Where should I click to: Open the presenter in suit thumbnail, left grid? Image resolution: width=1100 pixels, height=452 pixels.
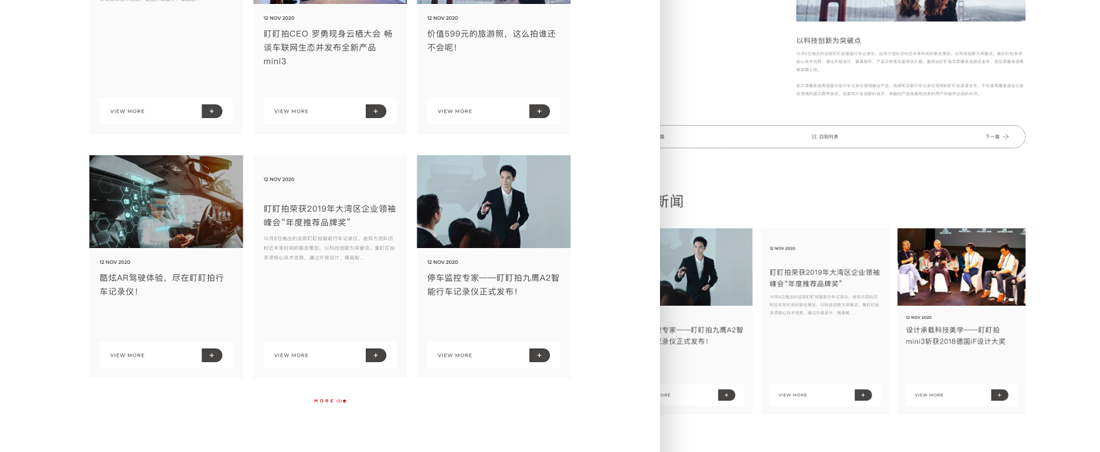[493, 201]
